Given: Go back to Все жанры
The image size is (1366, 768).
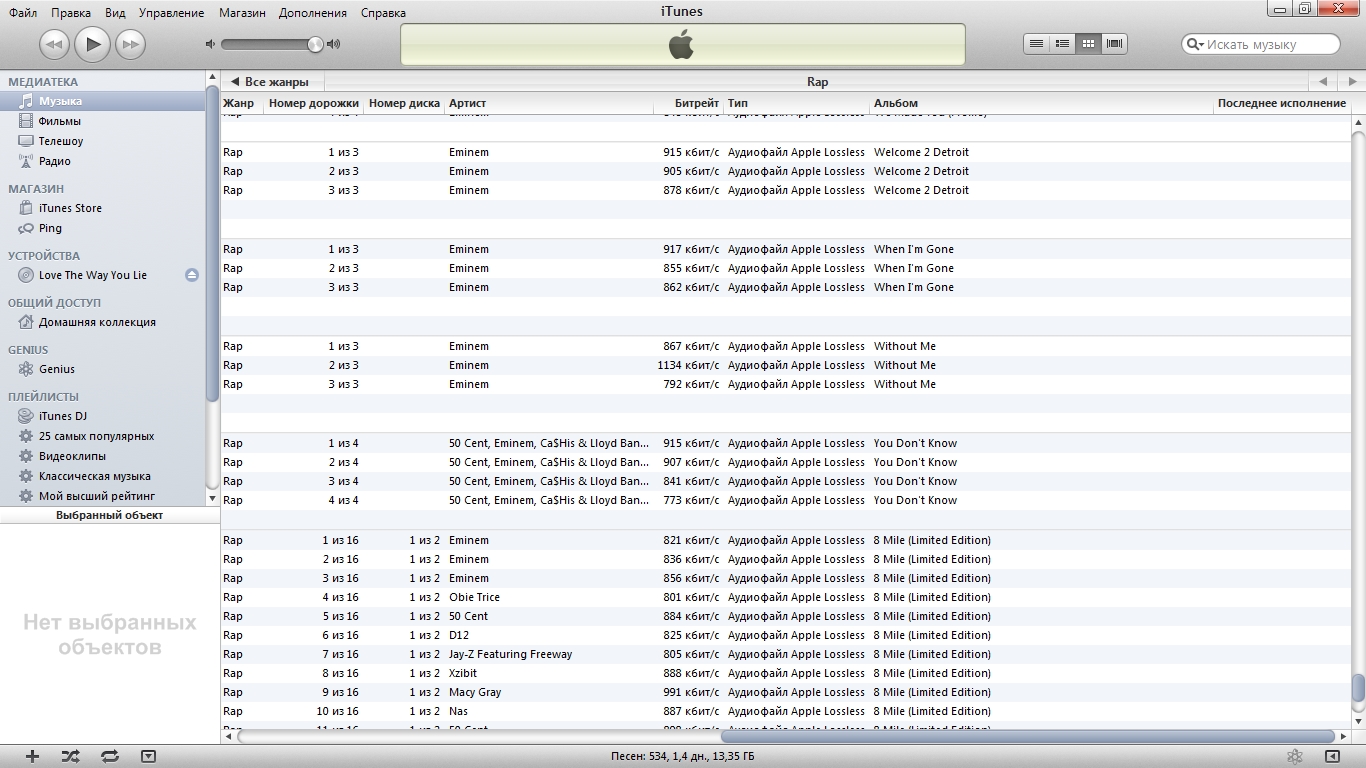Looking at the screenshot, I should point(272,82).
